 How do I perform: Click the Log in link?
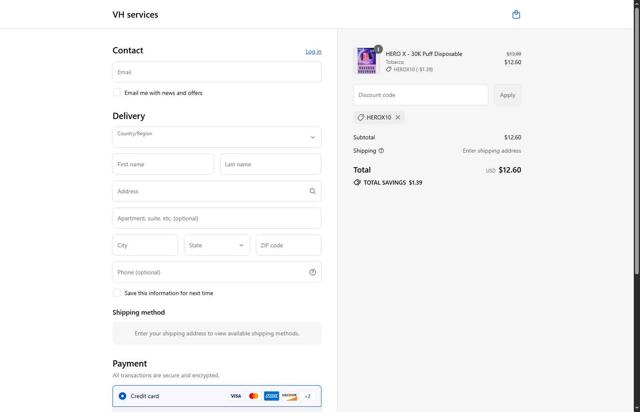coord(313,51)
